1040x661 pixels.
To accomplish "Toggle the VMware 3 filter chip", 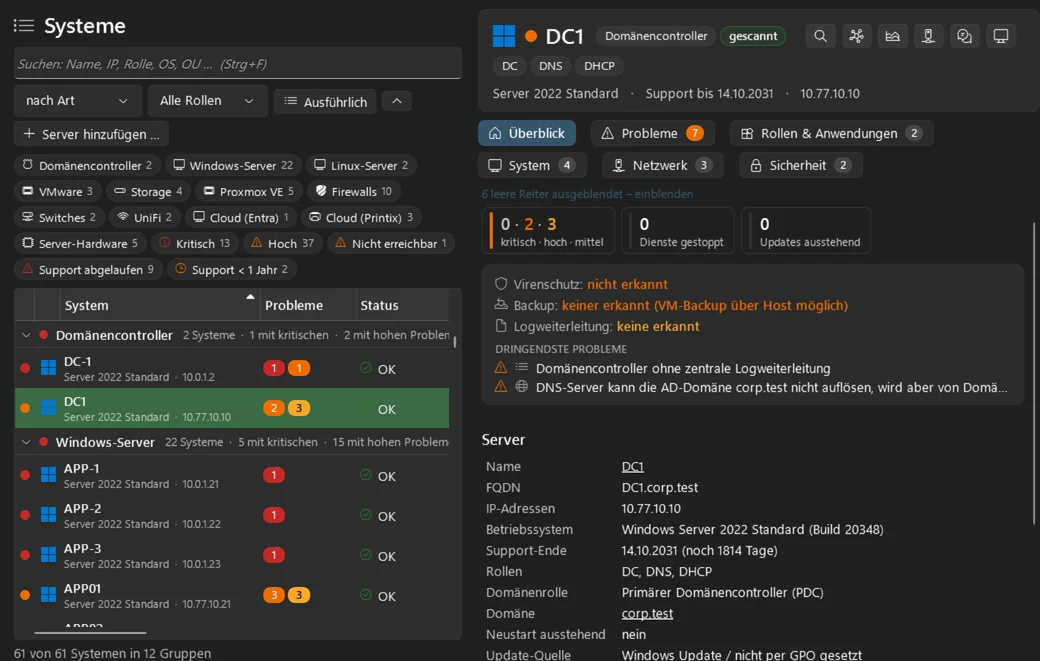I will 58,192.
